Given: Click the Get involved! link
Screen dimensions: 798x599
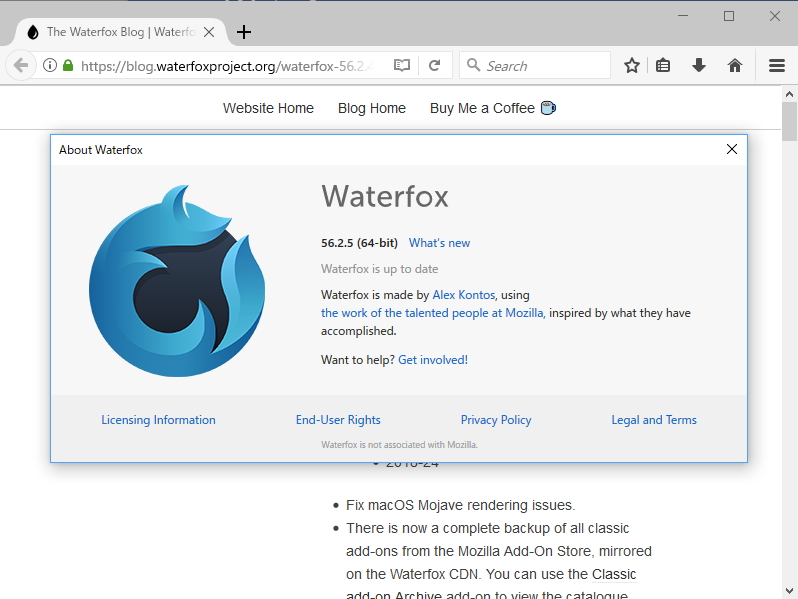Looking at the screenshot, I should [433, 360].
